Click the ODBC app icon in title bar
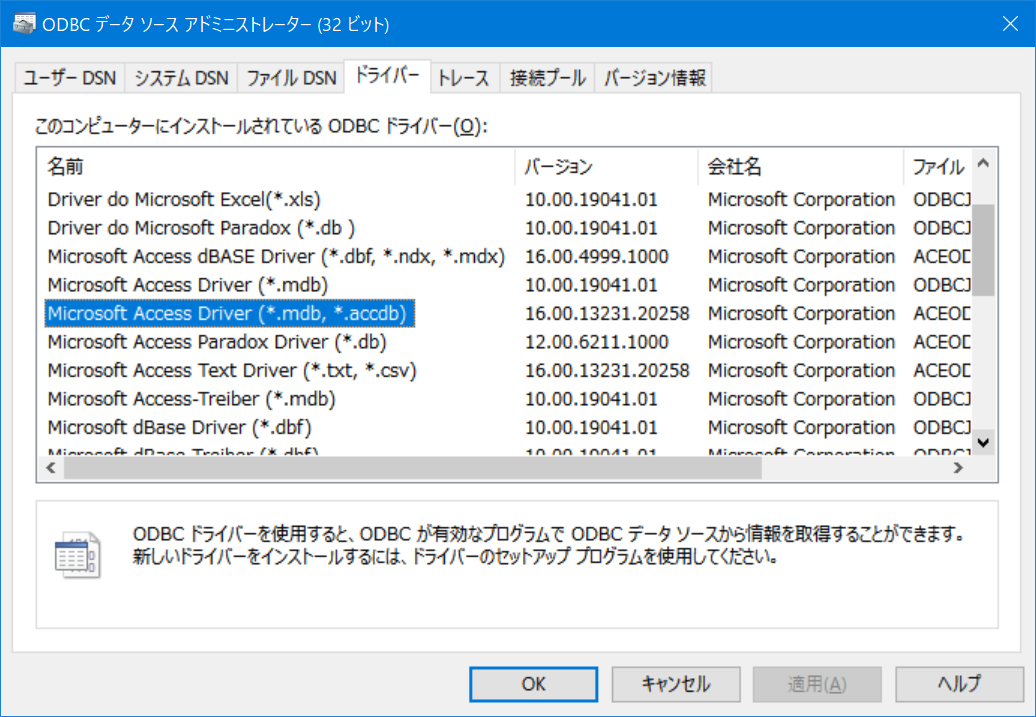The image size is (1036, 717). point(24,24)
